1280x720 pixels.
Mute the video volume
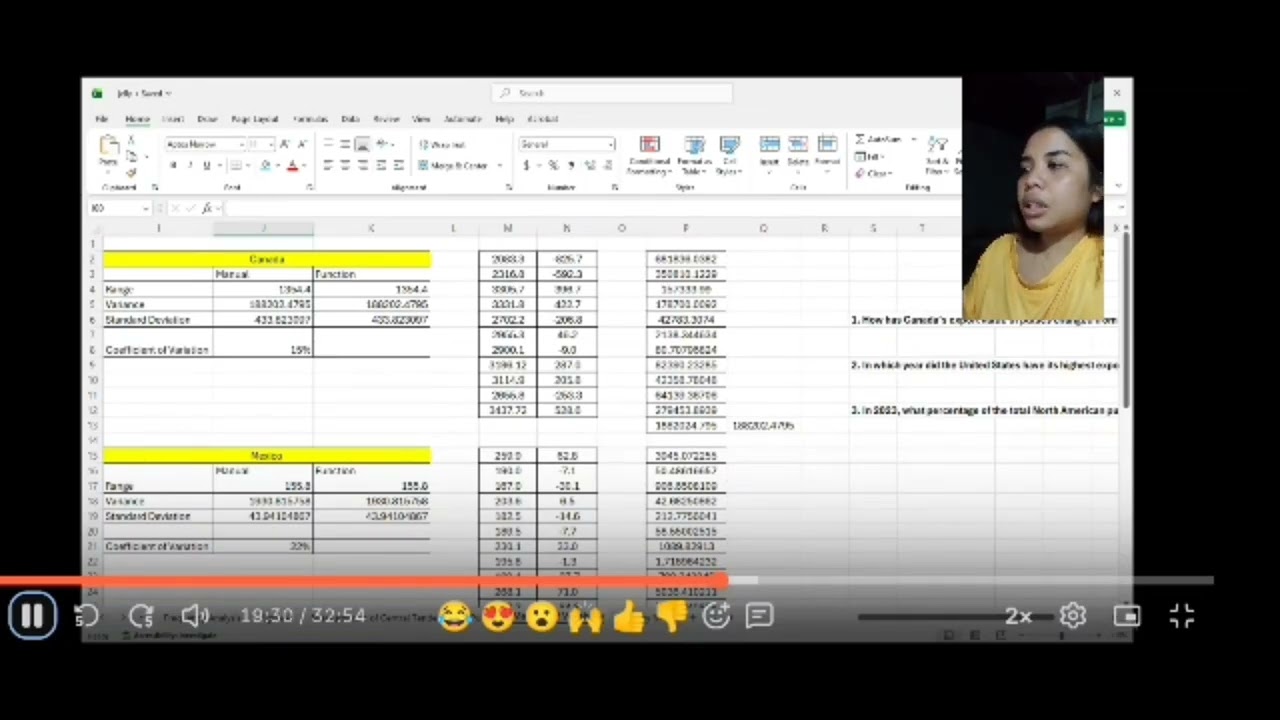(x=195, y=616)
